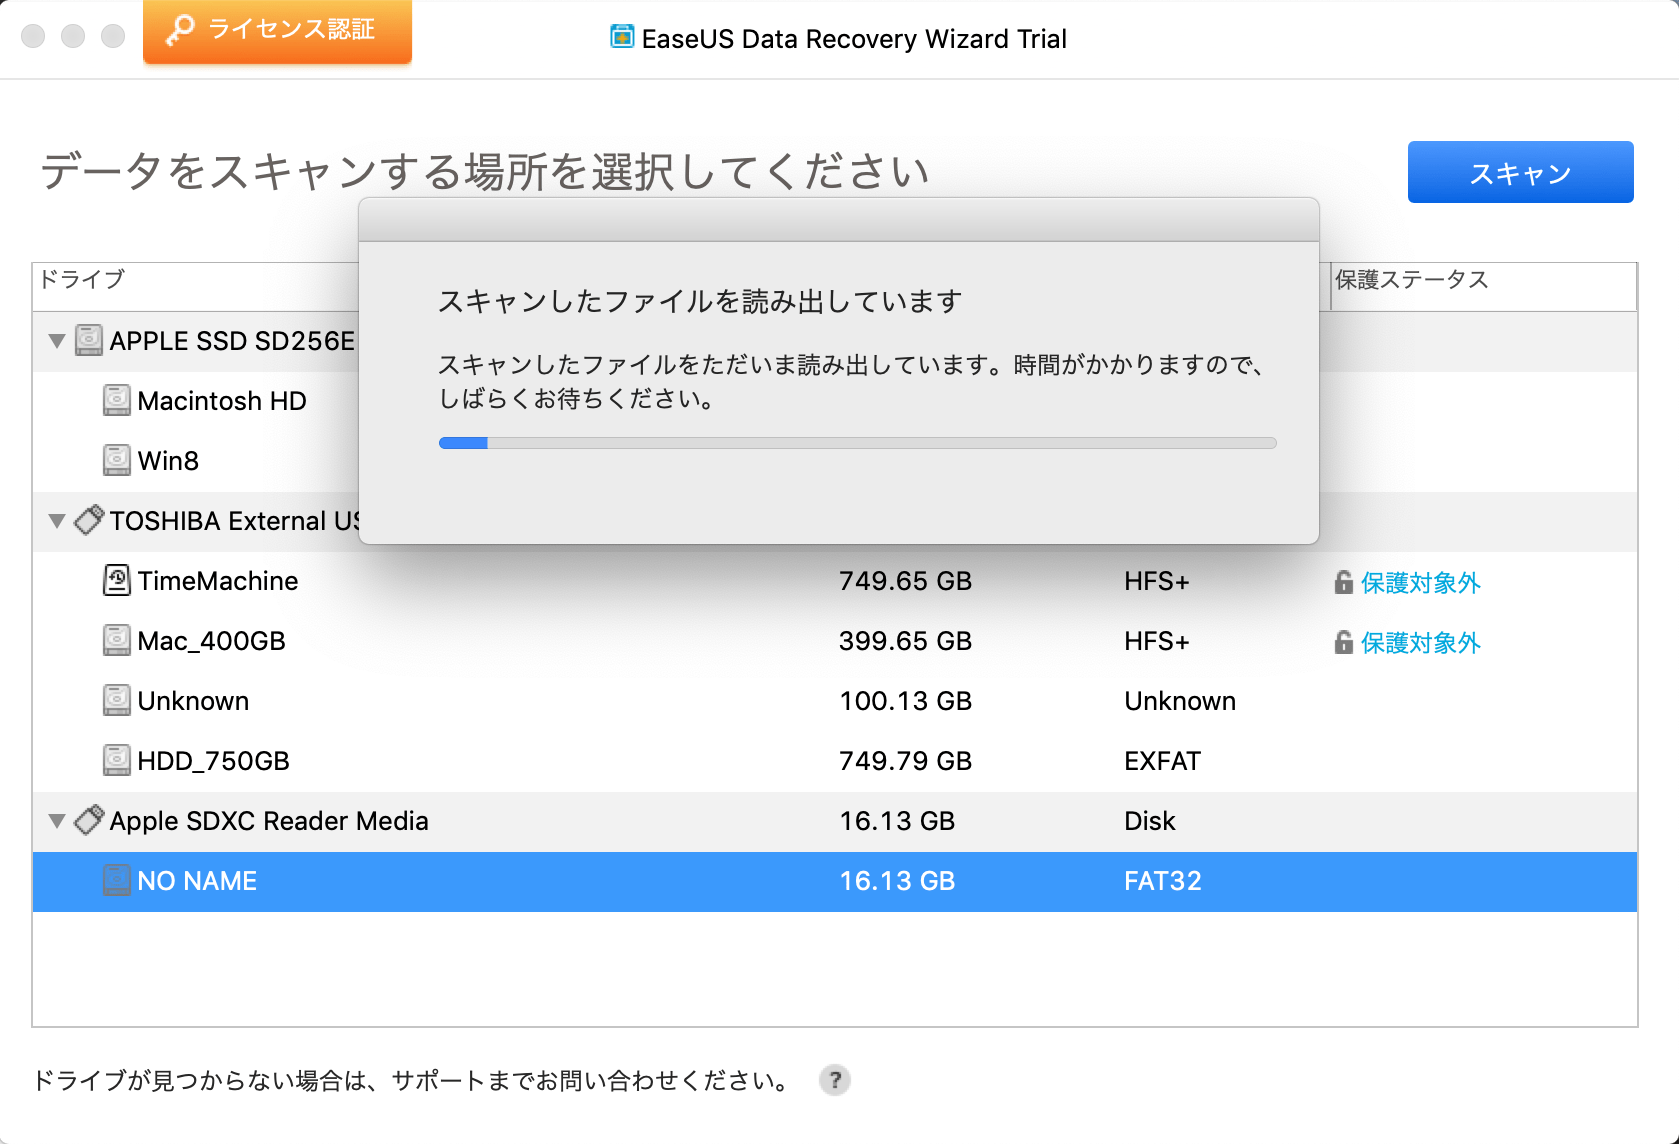Click the heading データをスキャンする場所を選択してください

click(x=485, y=171)
